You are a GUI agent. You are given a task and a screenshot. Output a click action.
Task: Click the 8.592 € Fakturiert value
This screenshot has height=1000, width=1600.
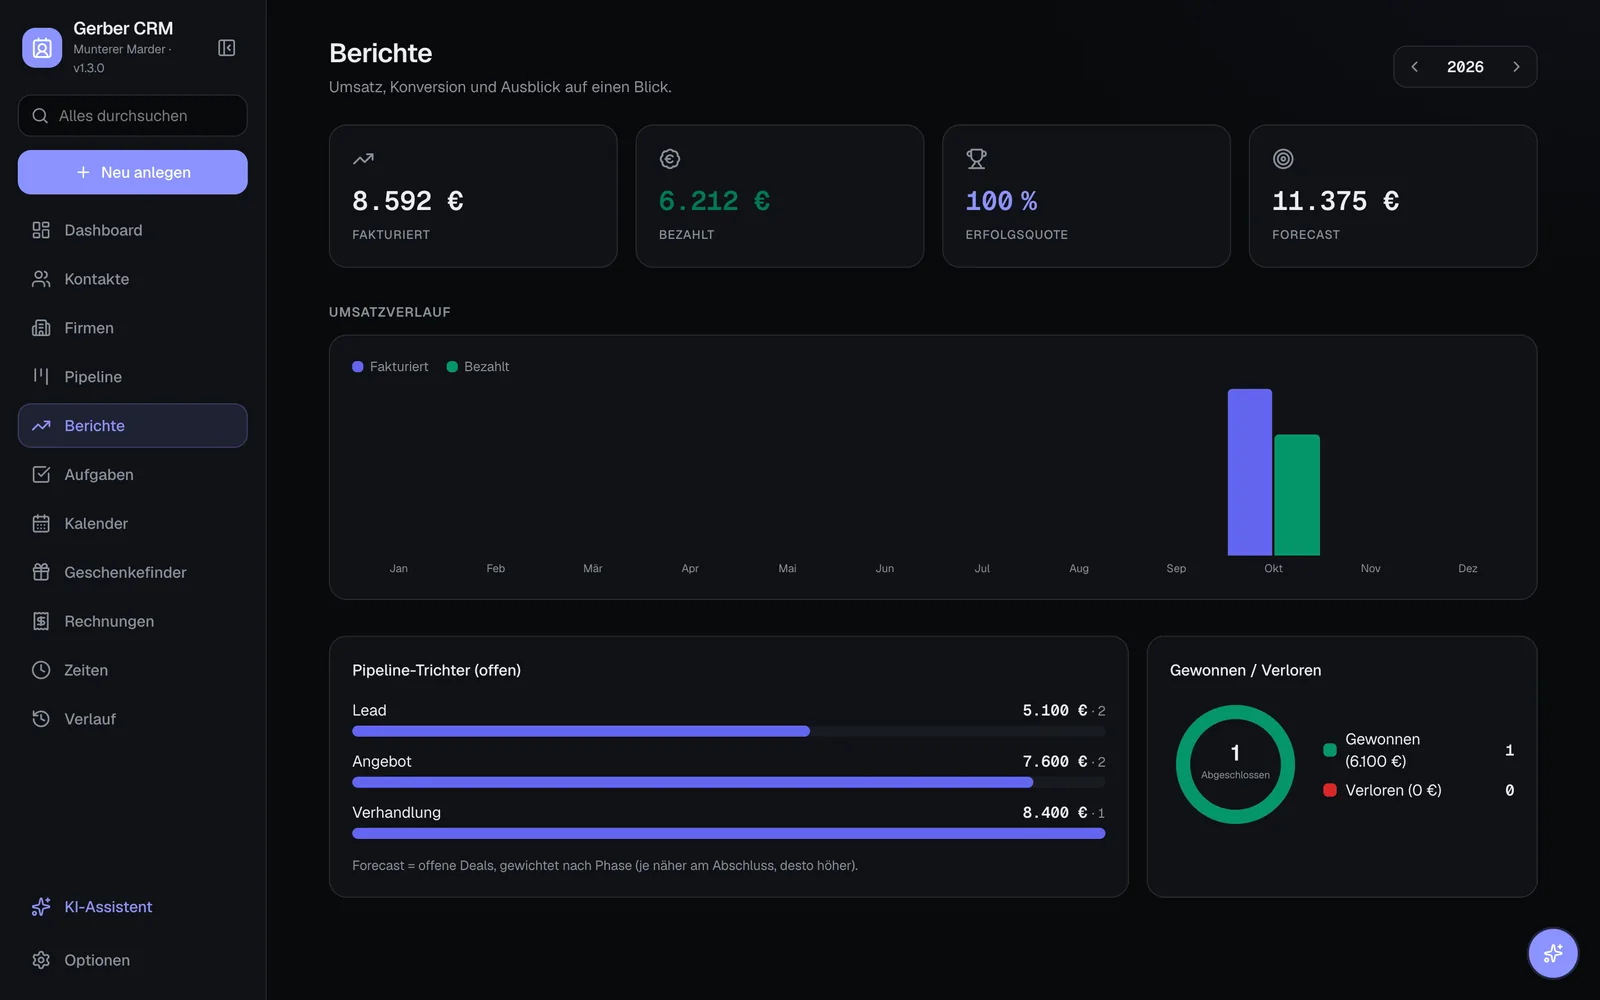pos(408,201)
